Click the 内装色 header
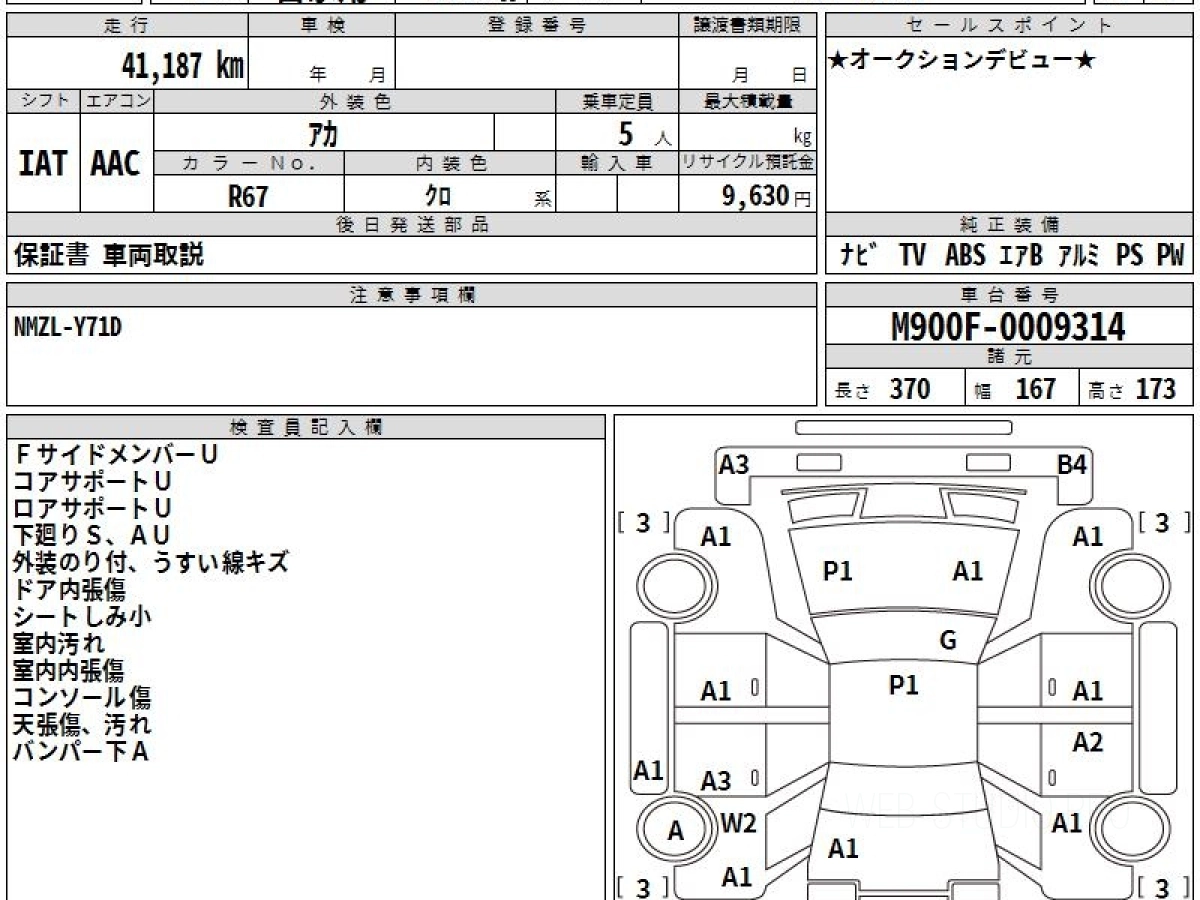The width and height of the screenshot is (1200, 900). [450, 163]
